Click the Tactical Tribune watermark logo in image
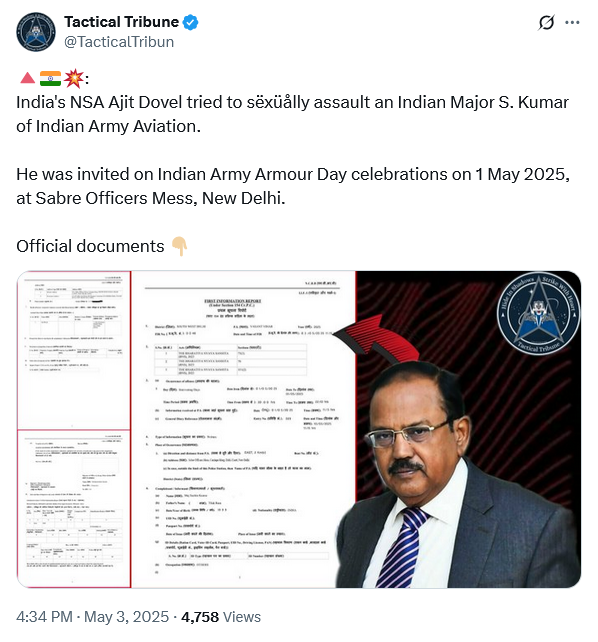Screen dimensions: 598x642 (538, 314)
